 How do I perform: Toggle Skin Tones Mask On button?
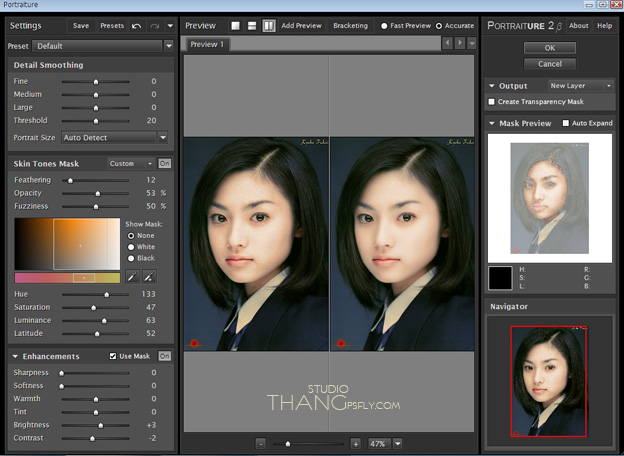pos(164,164)
